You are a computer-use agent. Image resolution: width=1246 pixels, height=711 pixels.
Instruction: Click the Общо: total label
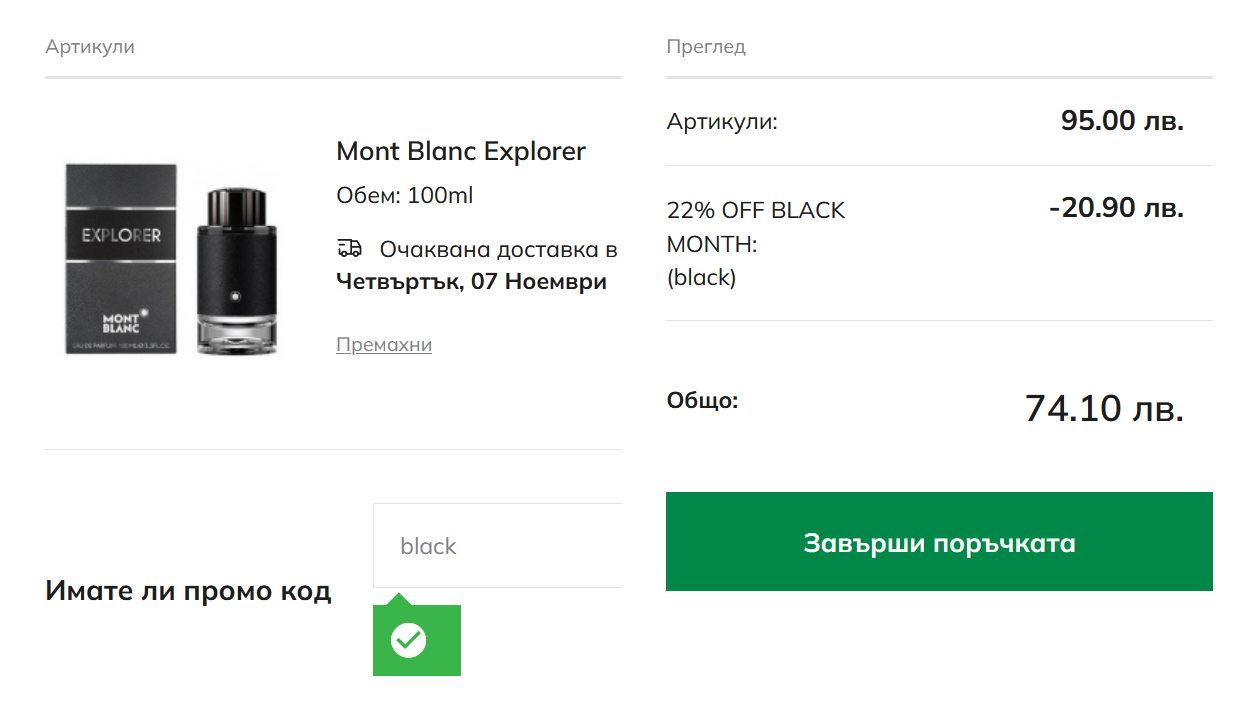point(702,401)
